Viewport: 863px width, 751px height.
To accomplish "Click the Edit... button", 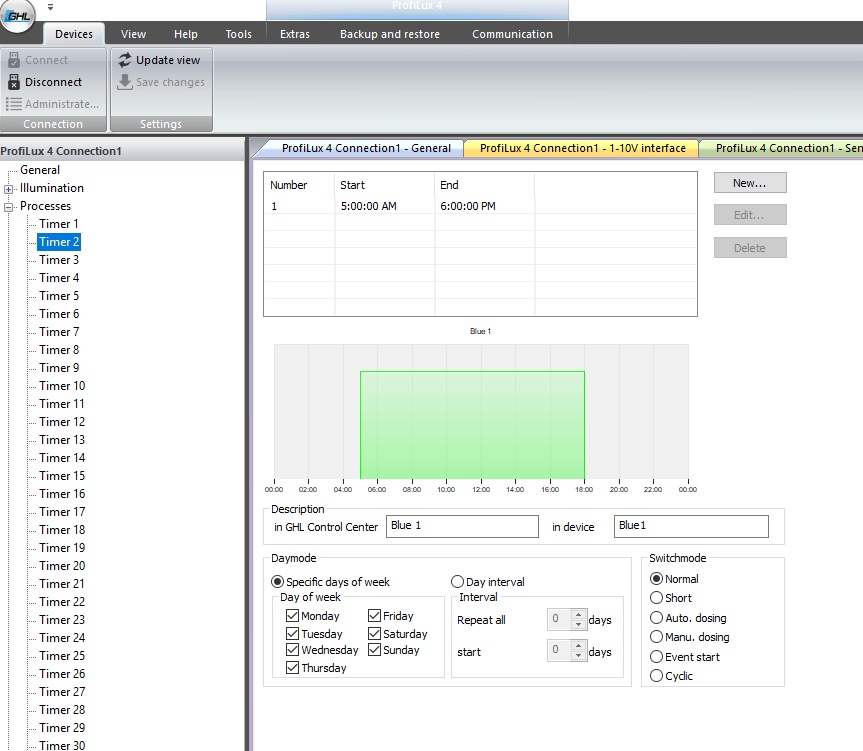I will [x=750, y=215].
